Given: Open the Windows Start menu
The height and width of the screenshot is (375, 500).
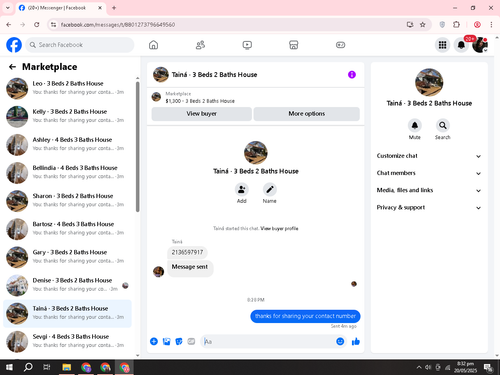Looking at the screenshot, I should (x=9, y=367).
